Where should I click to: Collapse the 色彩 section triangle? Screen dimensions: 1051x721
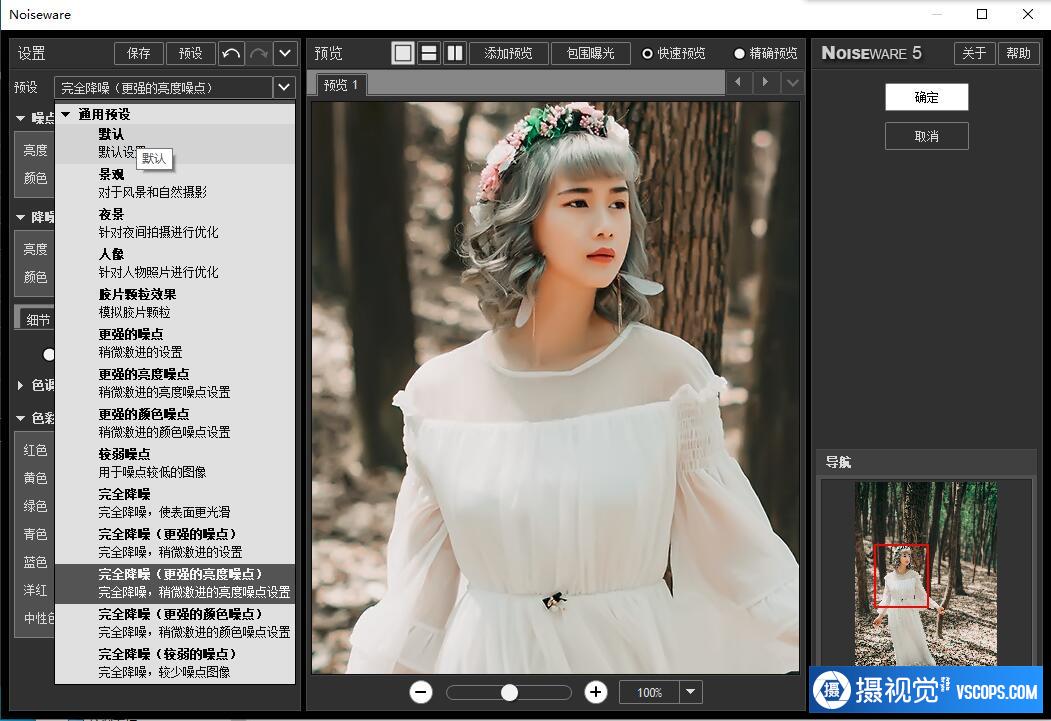pyautogui.click(x=21, y=419)
